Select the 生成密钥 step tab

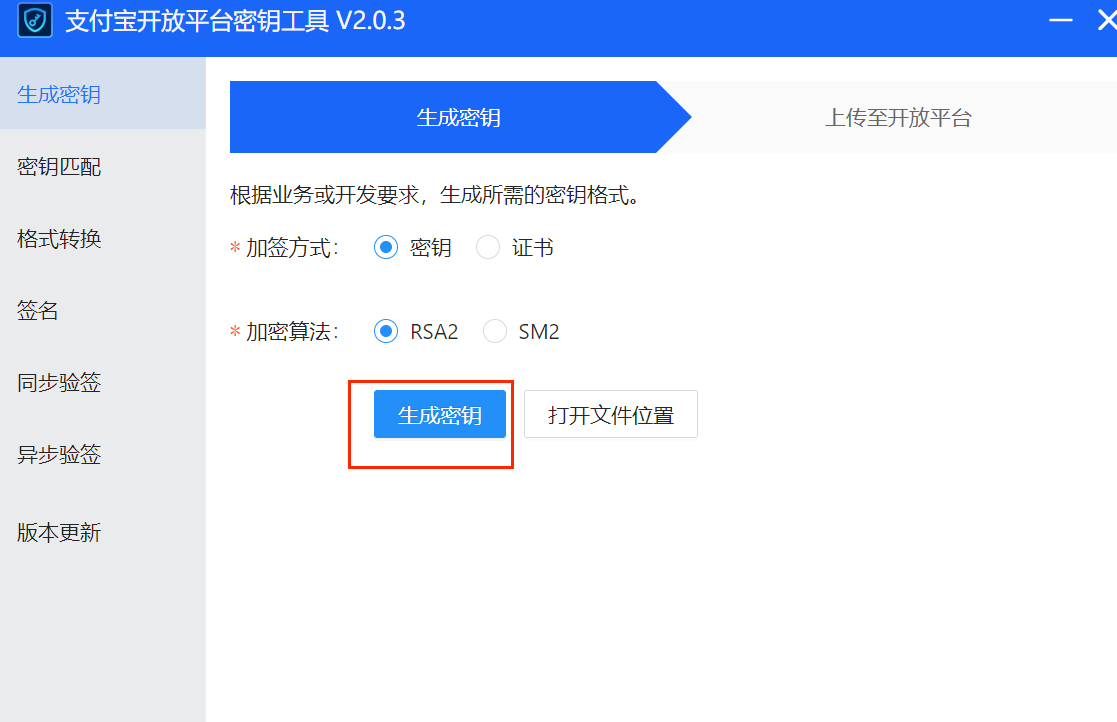(460, 117)
